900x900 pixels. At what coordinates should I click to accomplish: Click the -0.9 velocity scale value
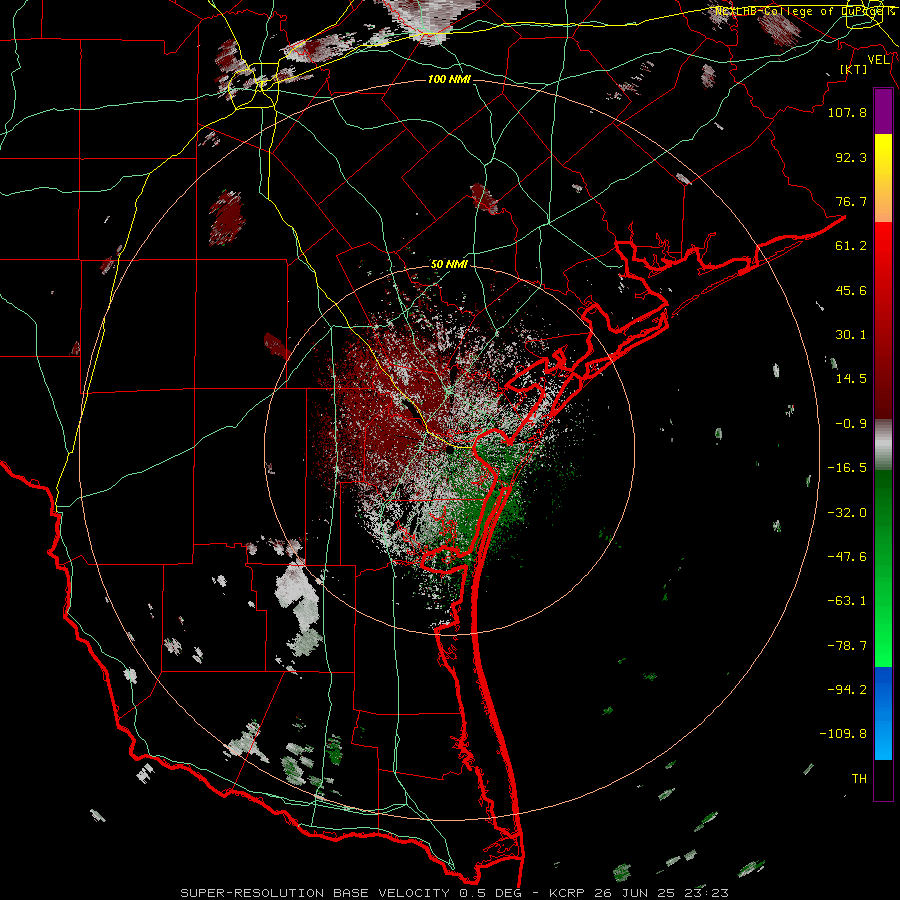click(x=851, y=424)
